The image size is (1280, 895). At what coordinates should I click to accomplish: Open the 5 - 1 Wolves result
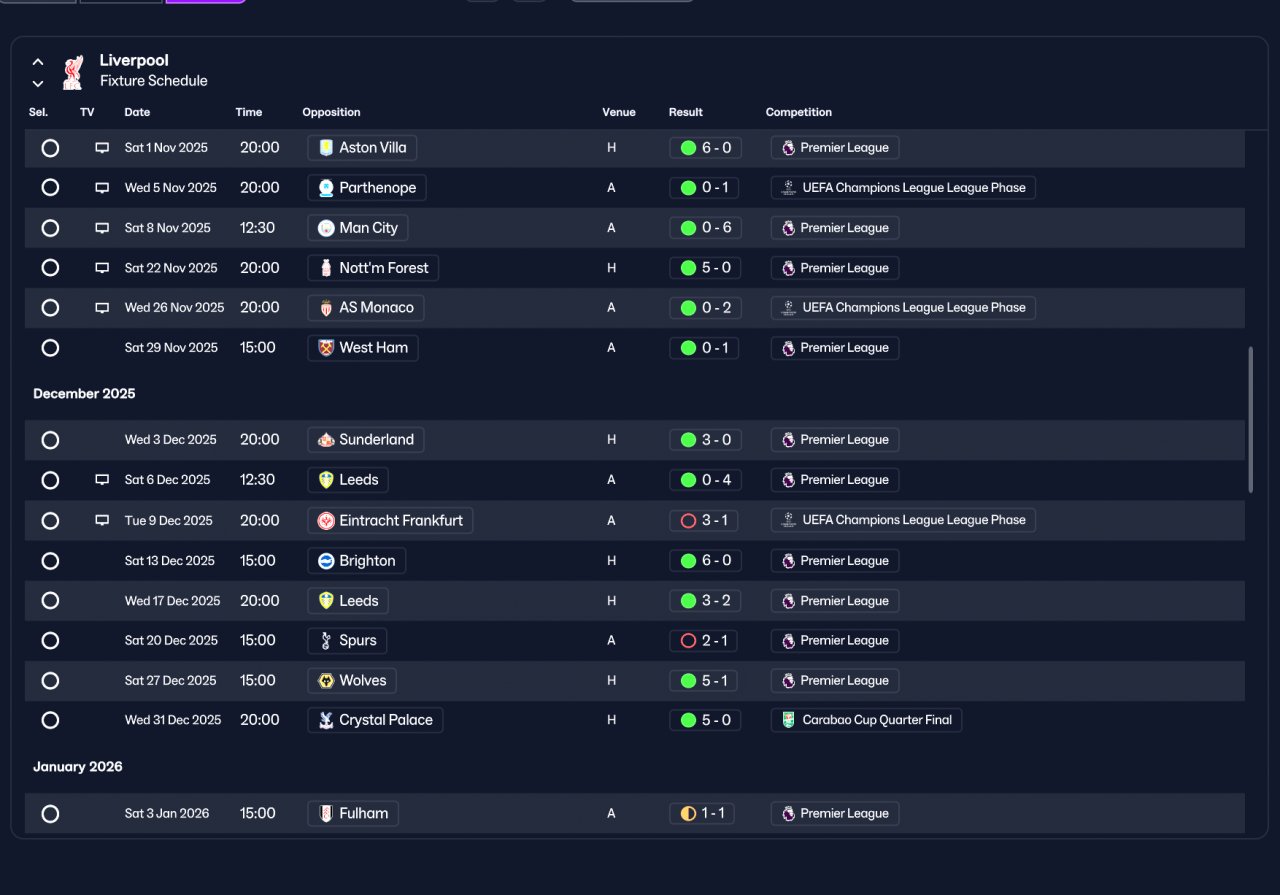[x=705, y=681]
